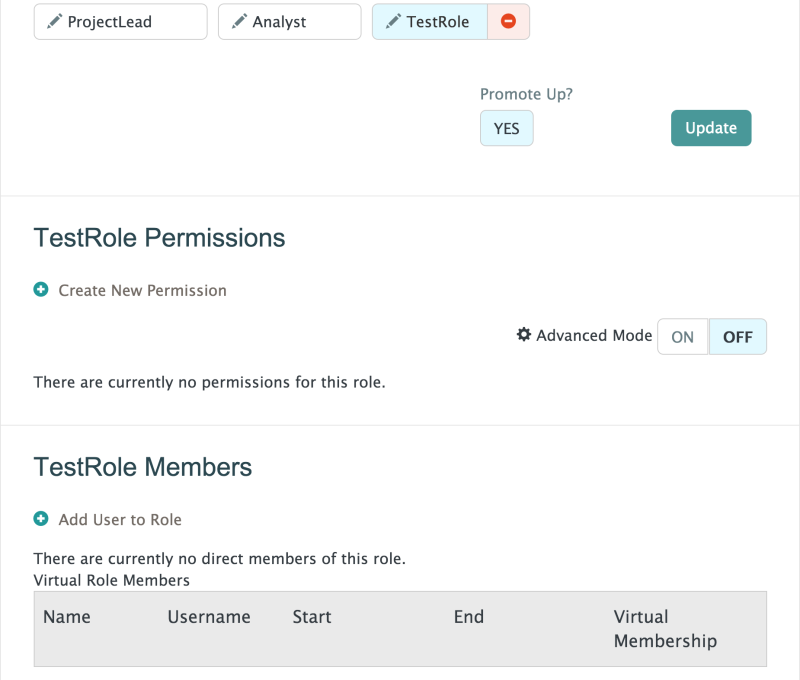The image size is (800, 680).
Task: Click the Start column header
Action: pyautogui.click(x=312, y=617)
